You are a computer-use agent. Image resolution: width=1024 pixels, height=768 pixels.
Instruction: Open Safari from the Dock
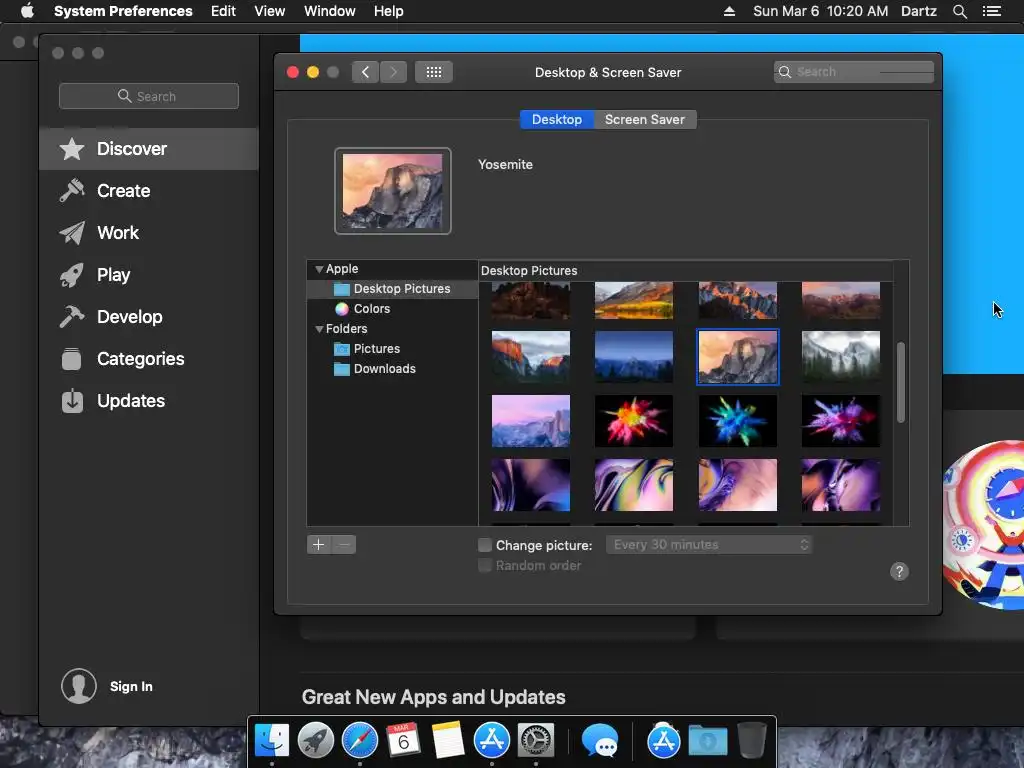[360, 741]
